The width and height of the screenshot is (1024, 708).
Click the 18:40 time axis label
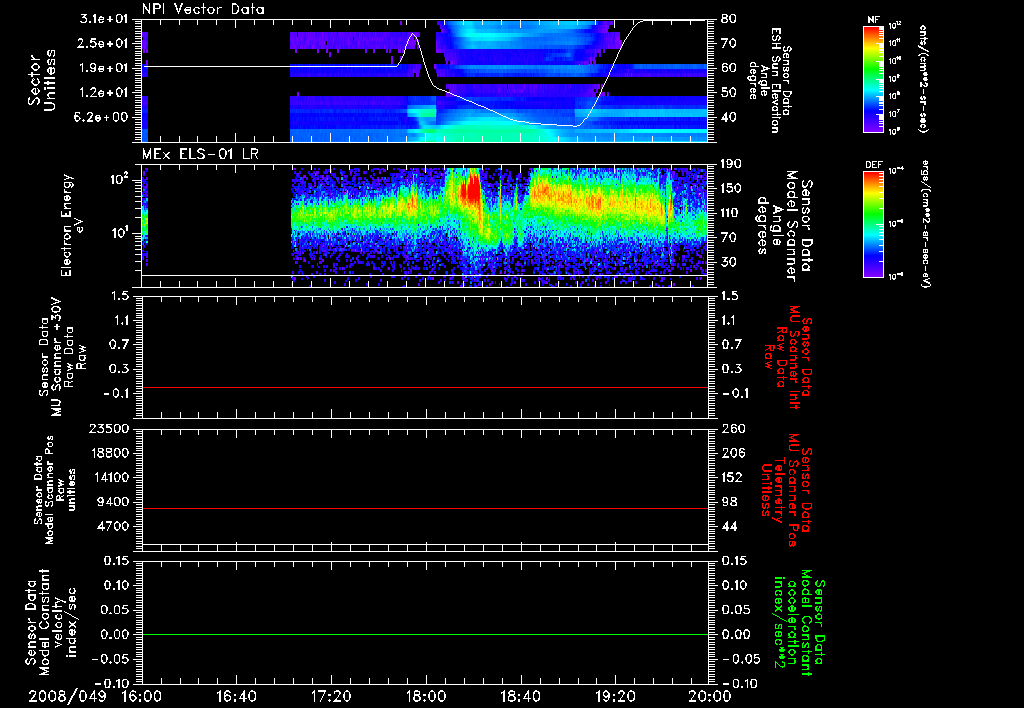click(x=520, y=696)
